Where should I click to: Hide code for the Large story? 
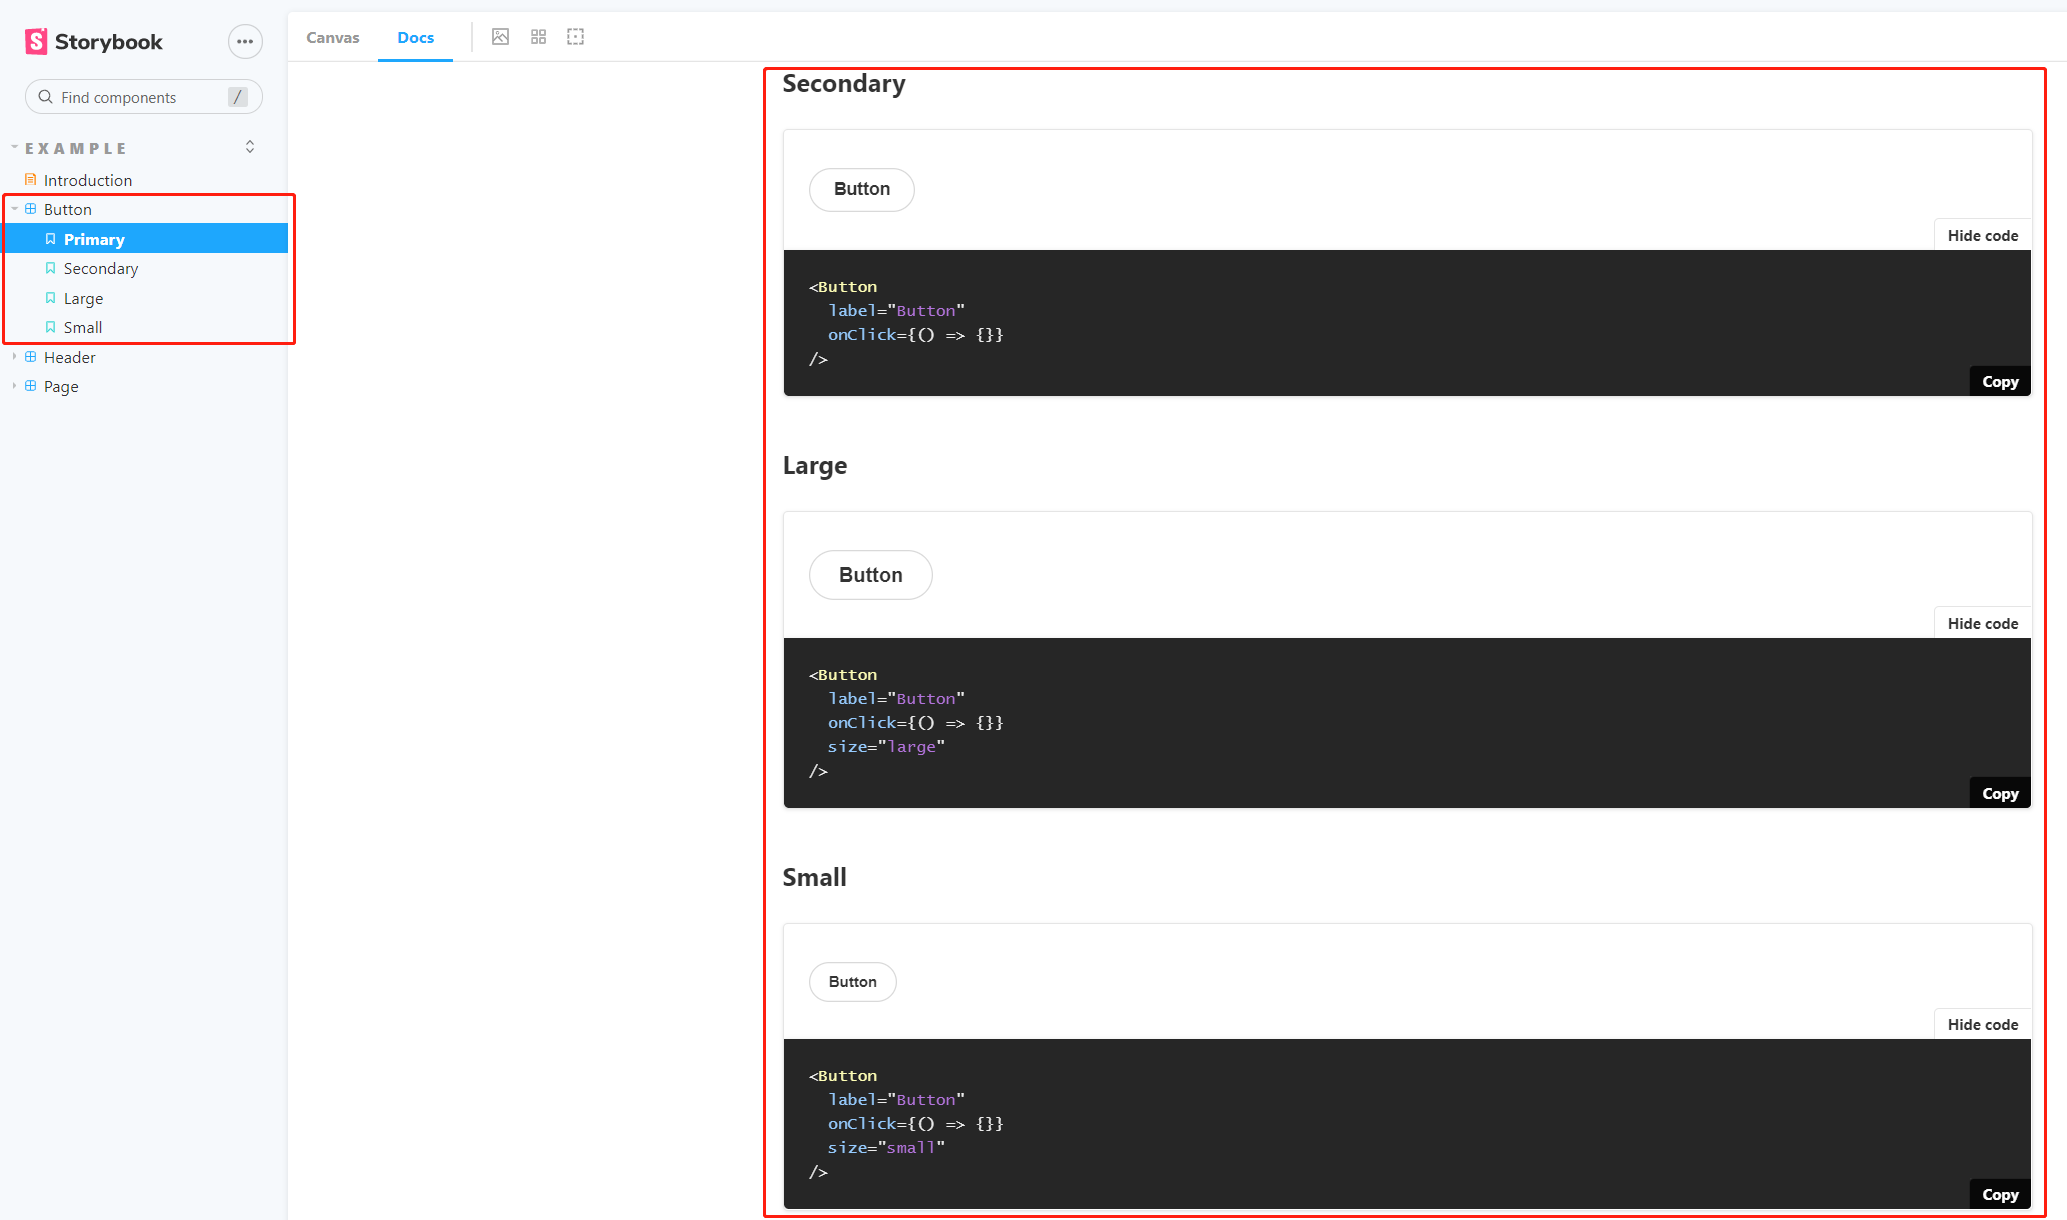pos(1982,623)
